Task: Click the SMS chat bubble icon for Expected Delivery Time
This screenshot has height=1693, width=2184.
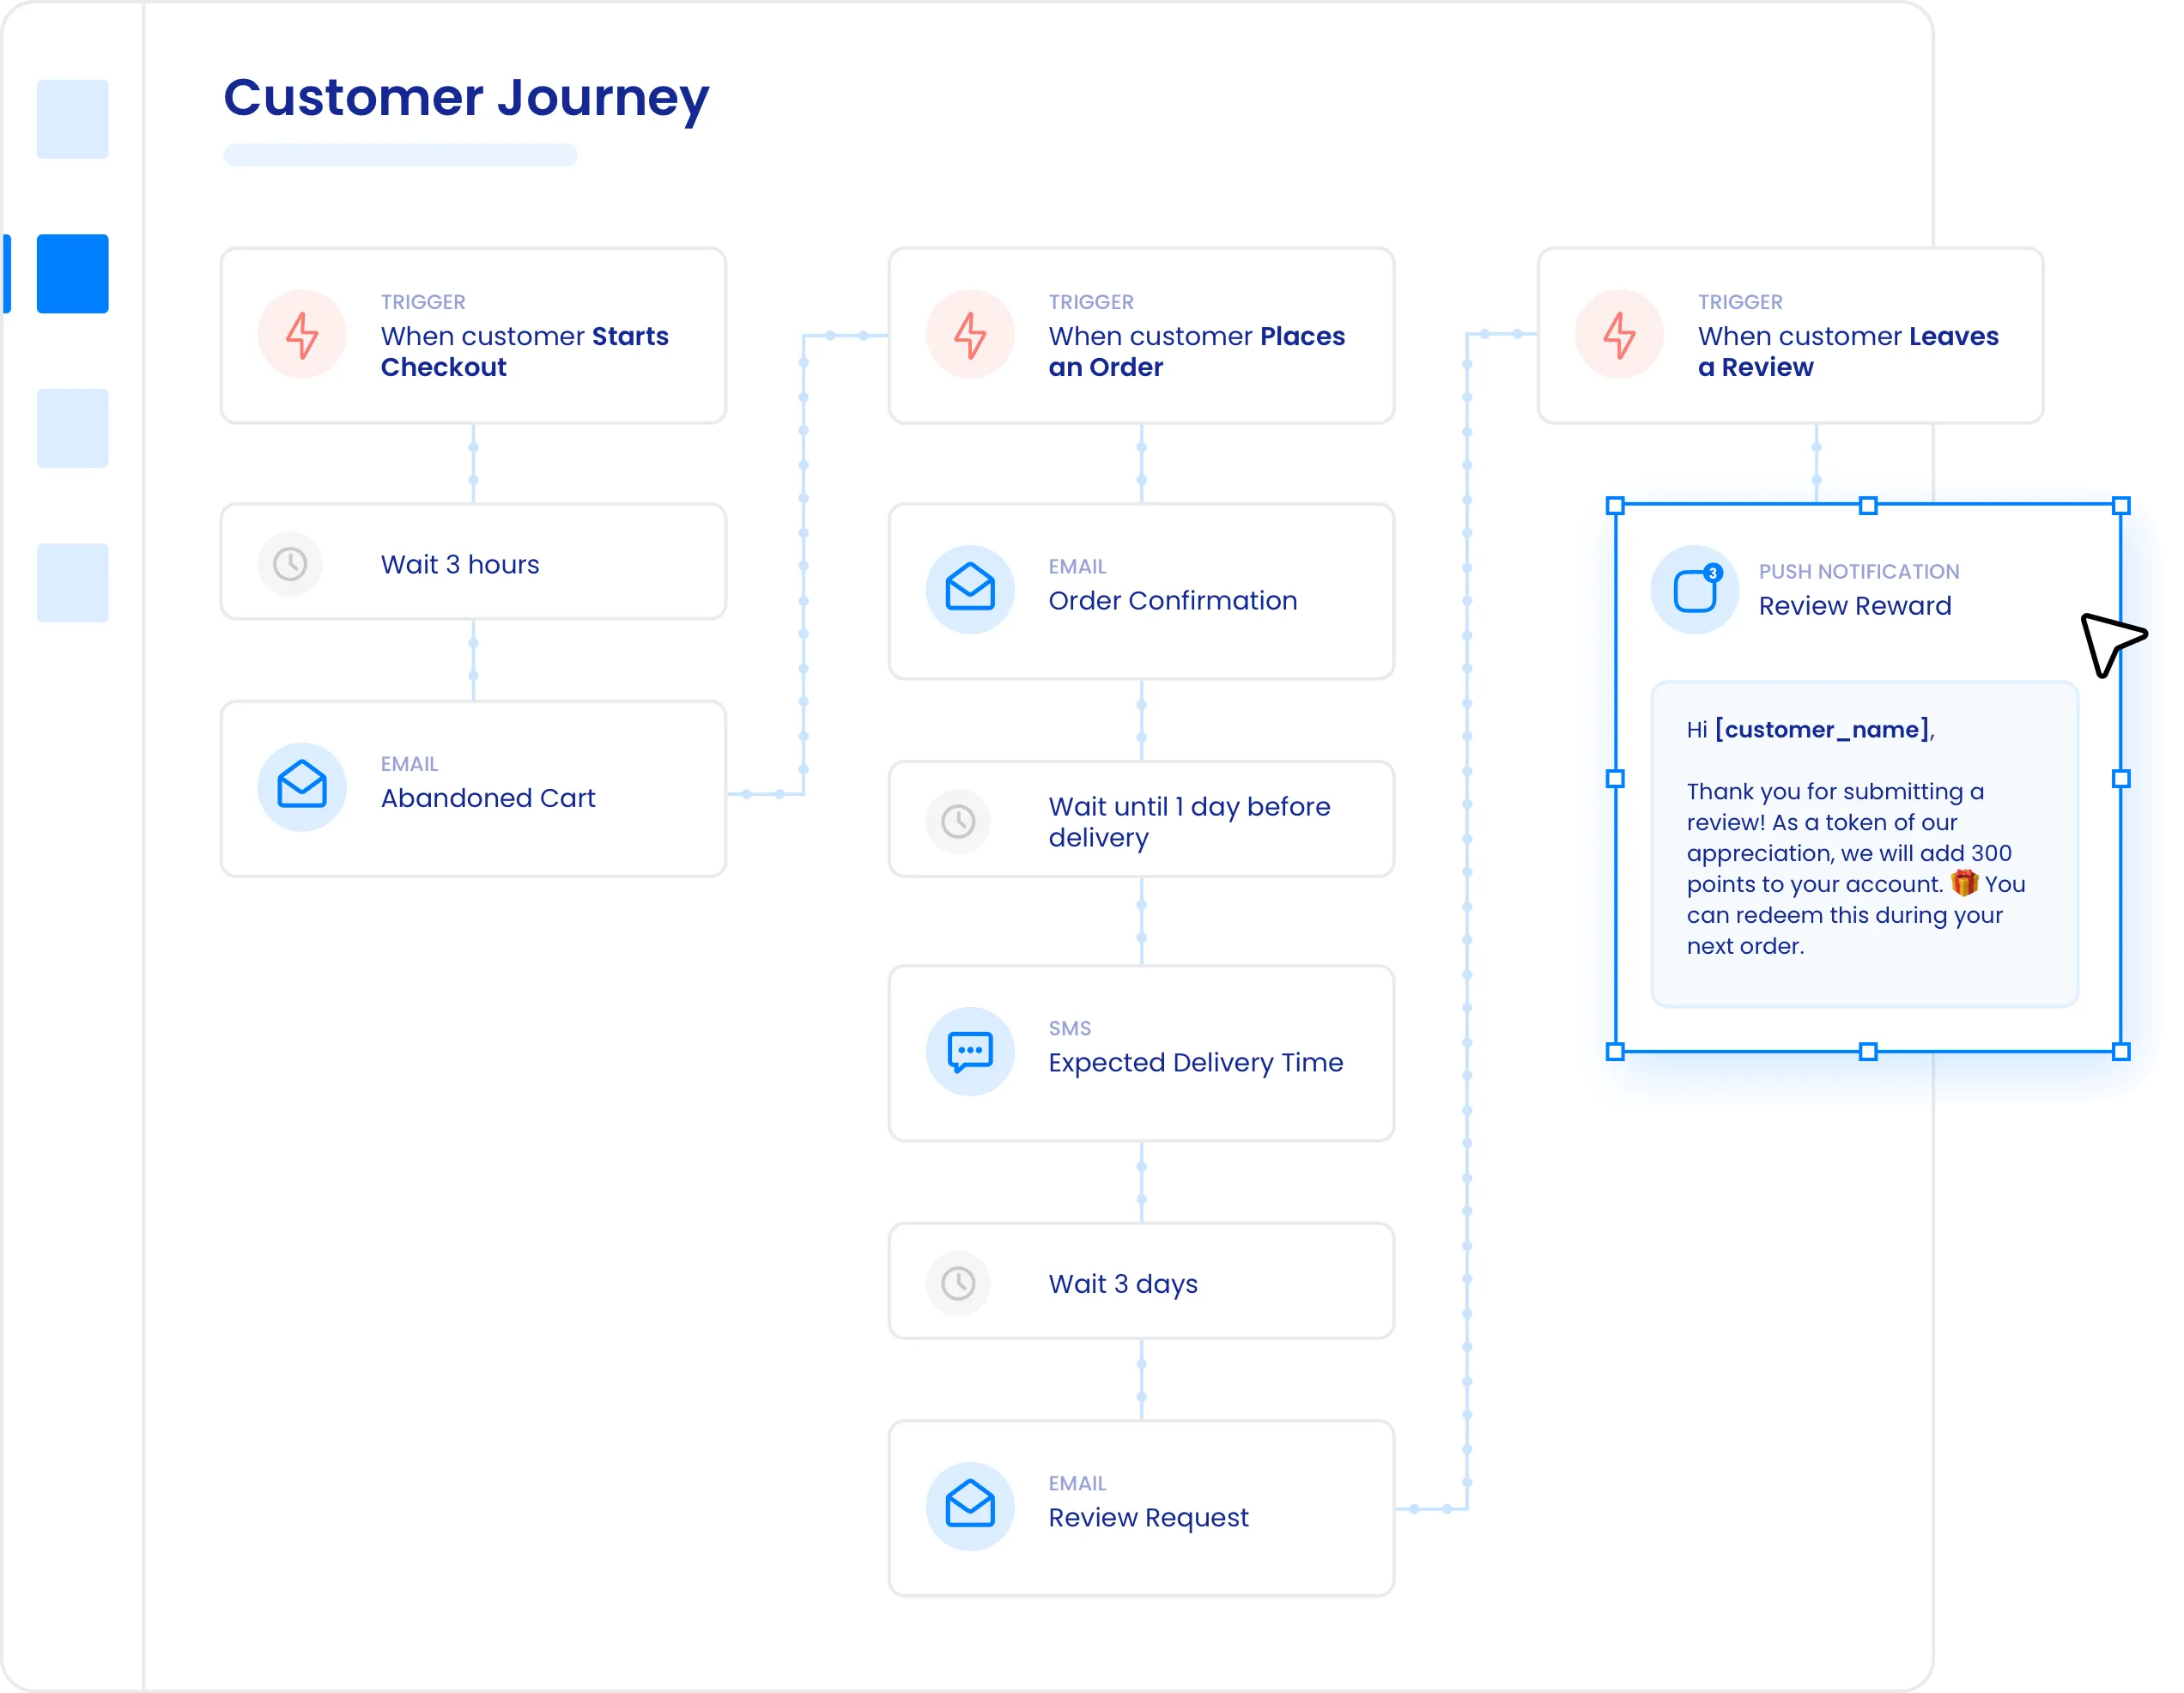Action: coord(970,1051)
